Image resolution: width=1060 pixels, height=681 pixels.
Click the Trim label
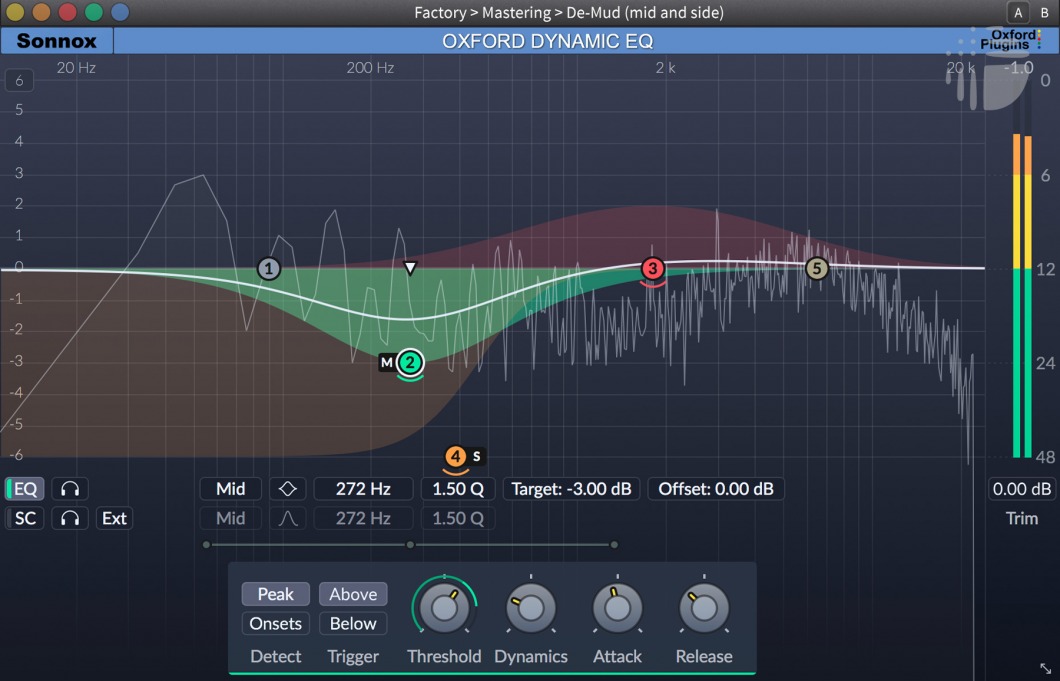click(1021, 518)
